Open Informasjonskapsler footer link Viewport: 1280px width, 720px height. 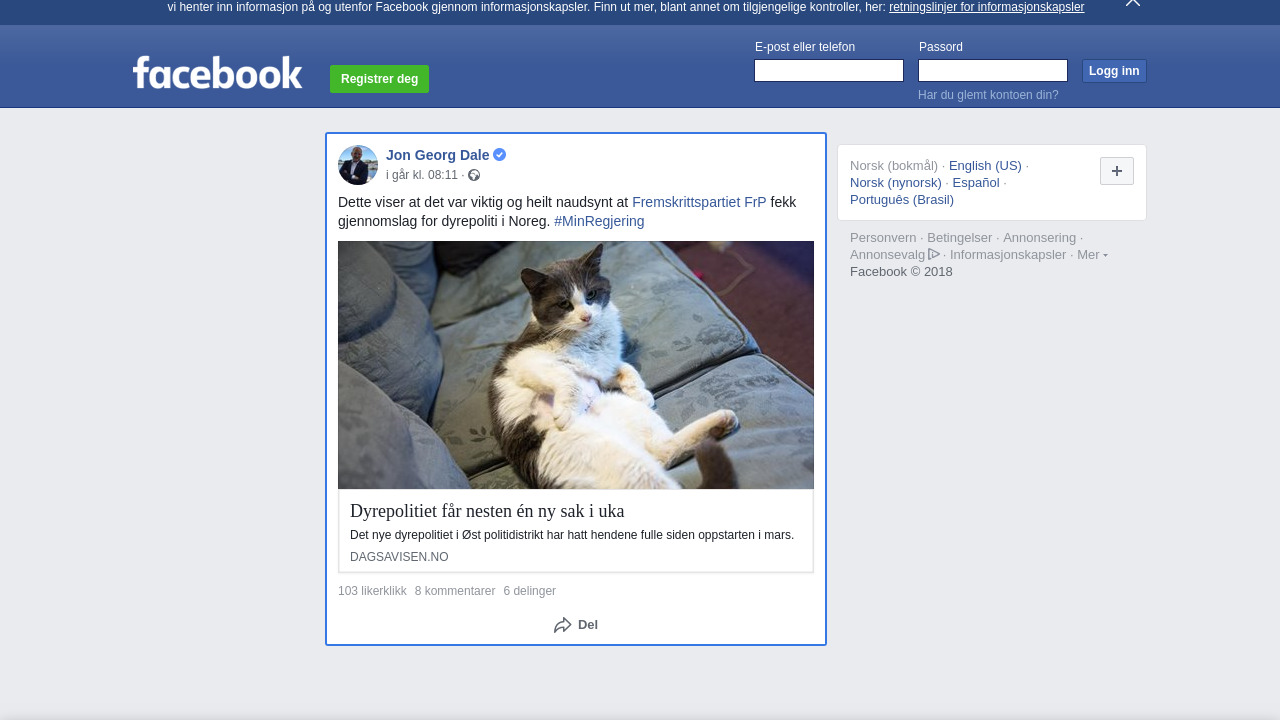coord(1008,254)
